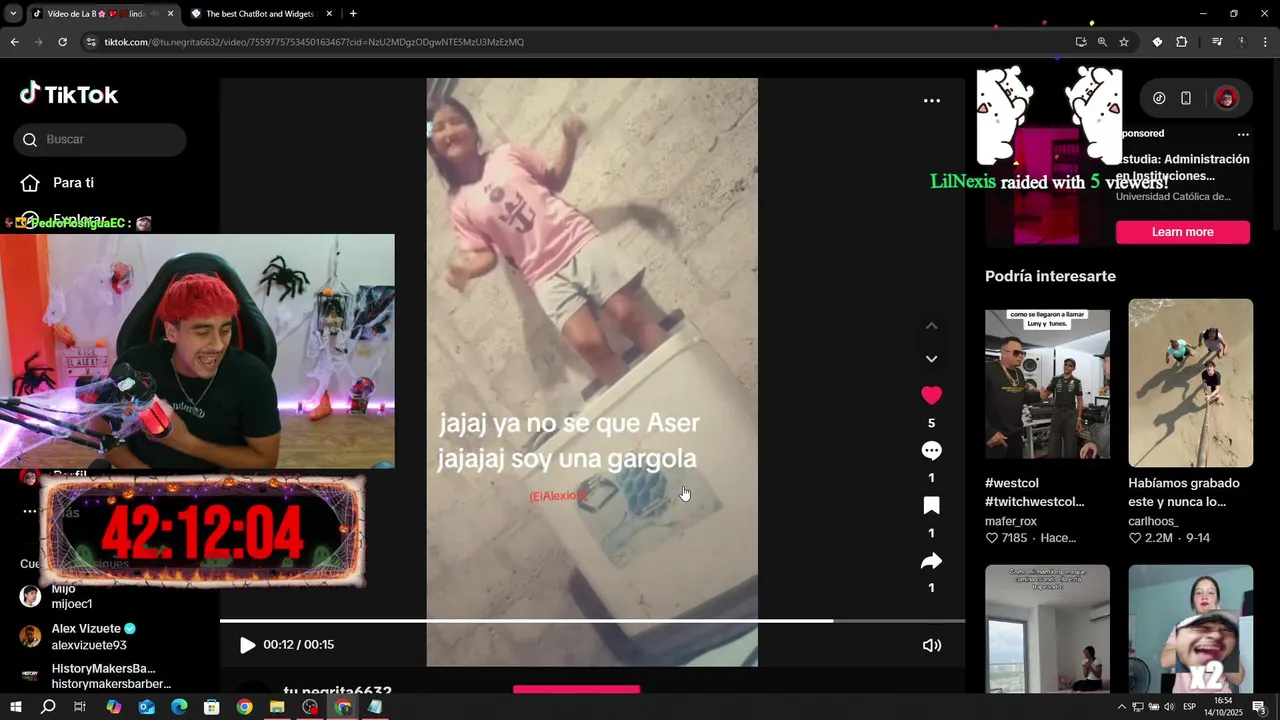Image resolution: width=1280 pixels, height=720 pixels.
Task: Show hidden system tray icons
Action: 1122,707
